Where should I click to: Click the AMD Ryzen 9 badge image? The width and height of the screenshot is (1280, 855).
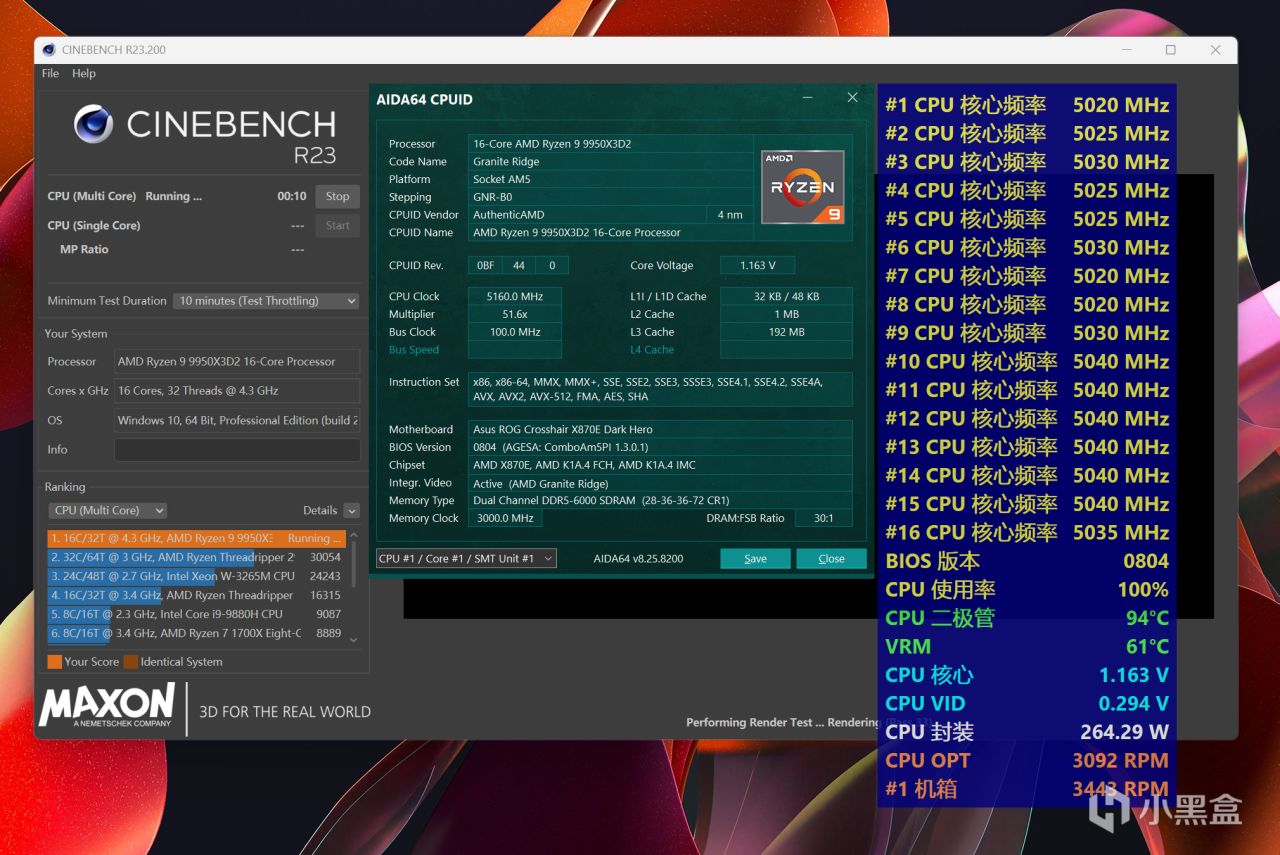pos(803,187)
